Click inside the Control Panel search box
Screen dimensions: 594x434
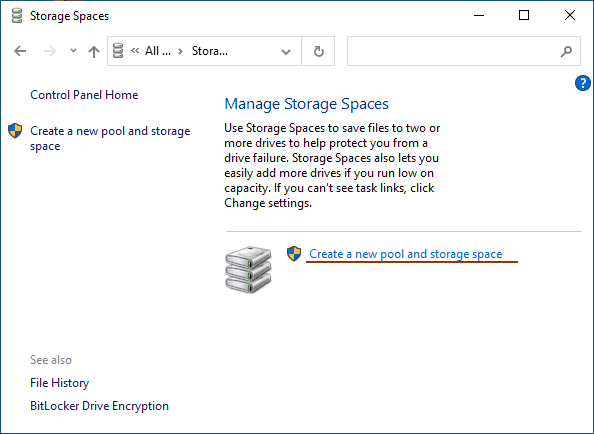453,51
